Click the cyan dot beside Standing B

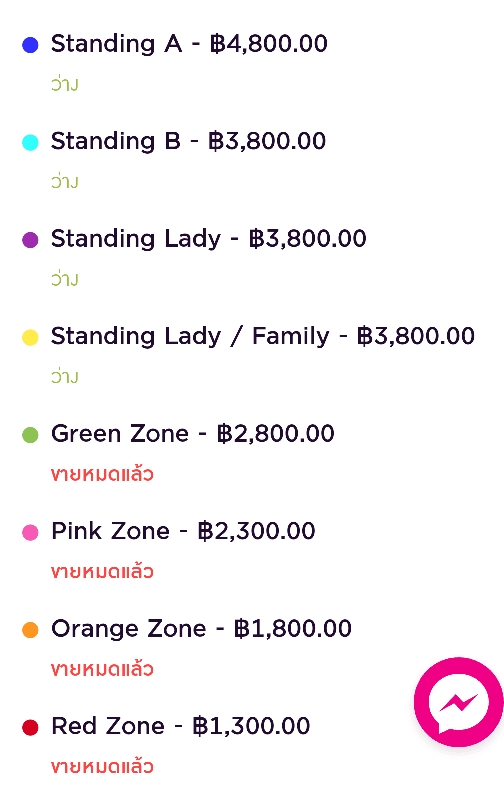pos(30,142)
